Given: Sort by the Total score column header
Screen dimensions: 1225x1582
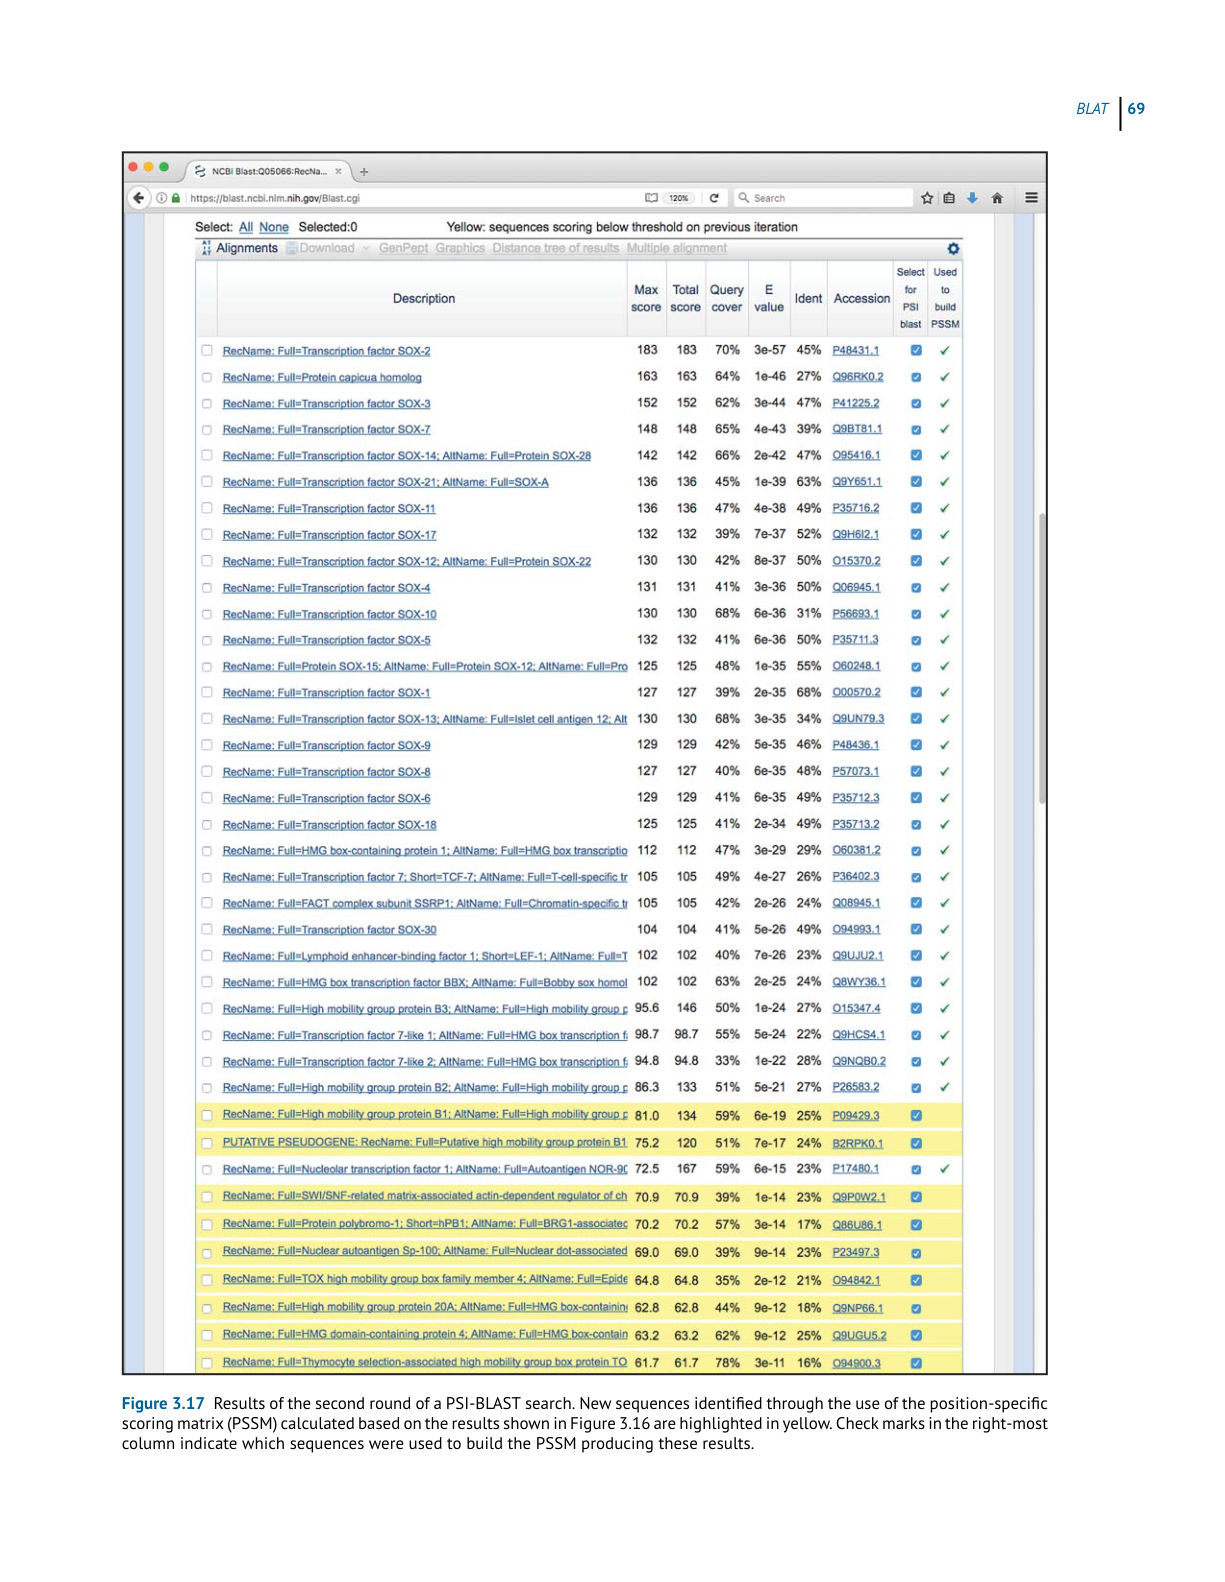Looking at the screenshot, I should click(x=685, y=299).
